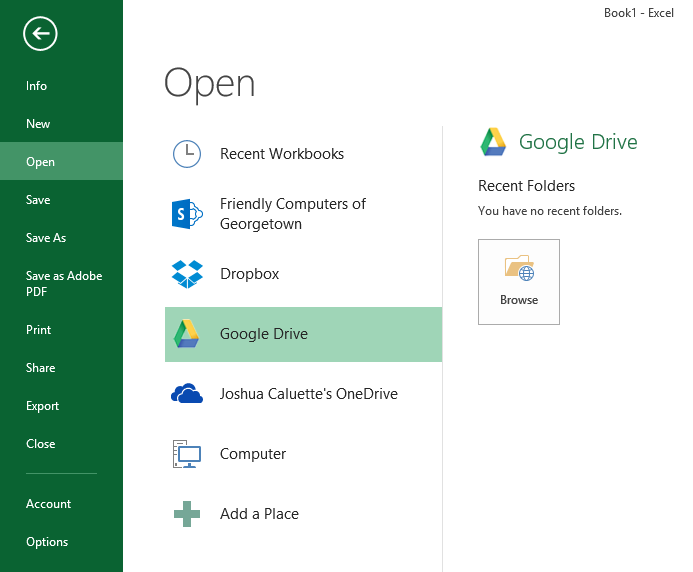Viewport: 693px width, 572px height.
Task: Click the green plus Add a Place icon
Action: pyautogui.click(x=187, y=514)
